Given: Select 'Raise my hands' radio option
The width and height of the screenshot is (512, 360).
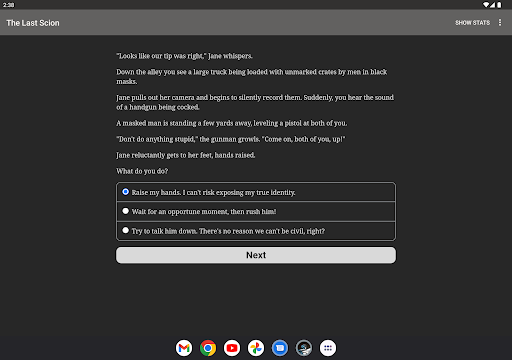Looking at the screenshot, I should coord(256,192).
